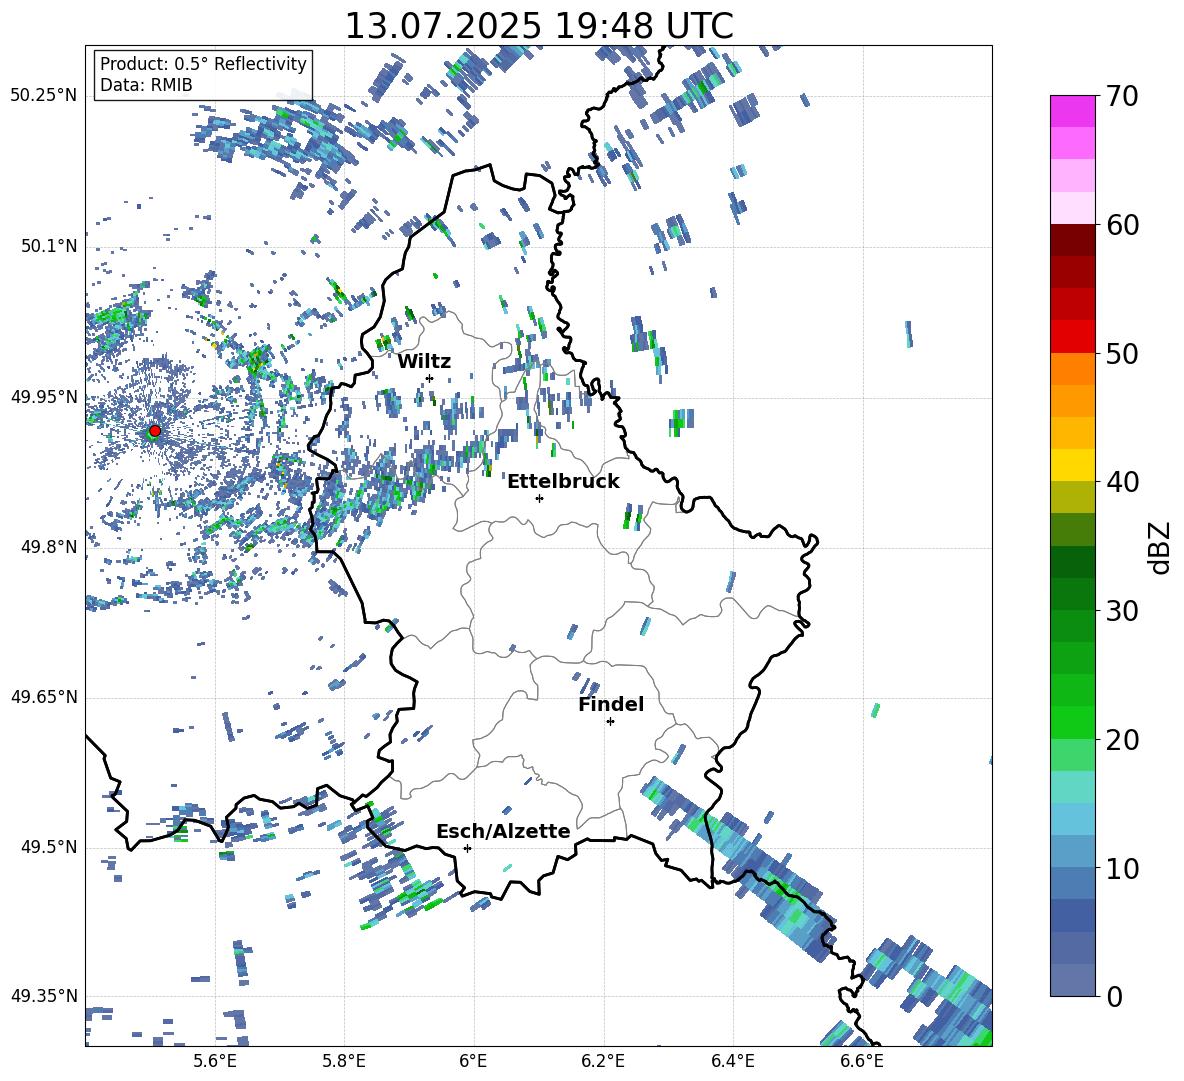Click the 50.1°N latitude label
Screen dimensions: 1184x1081
point(49,247)
